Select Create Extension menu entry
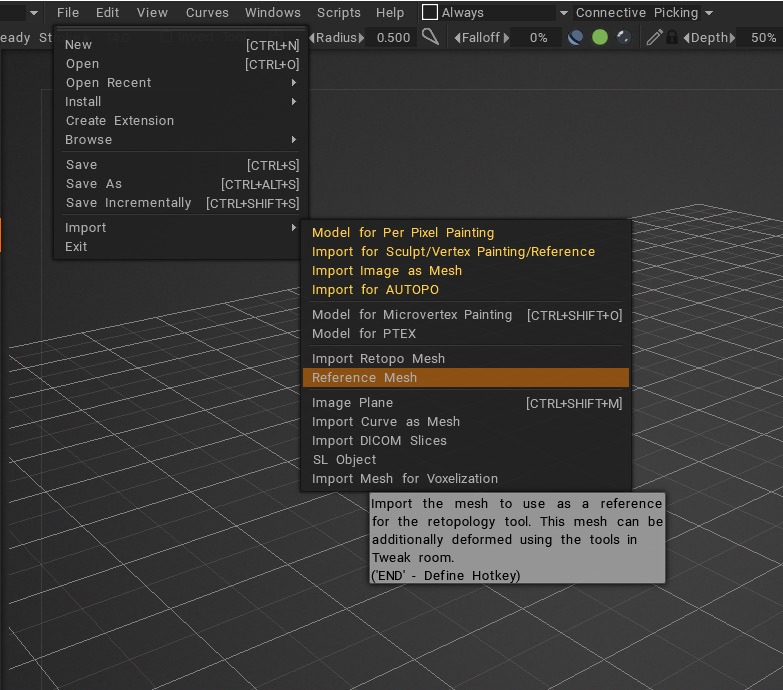Screen dimensions: 783x690 (183, 121)
